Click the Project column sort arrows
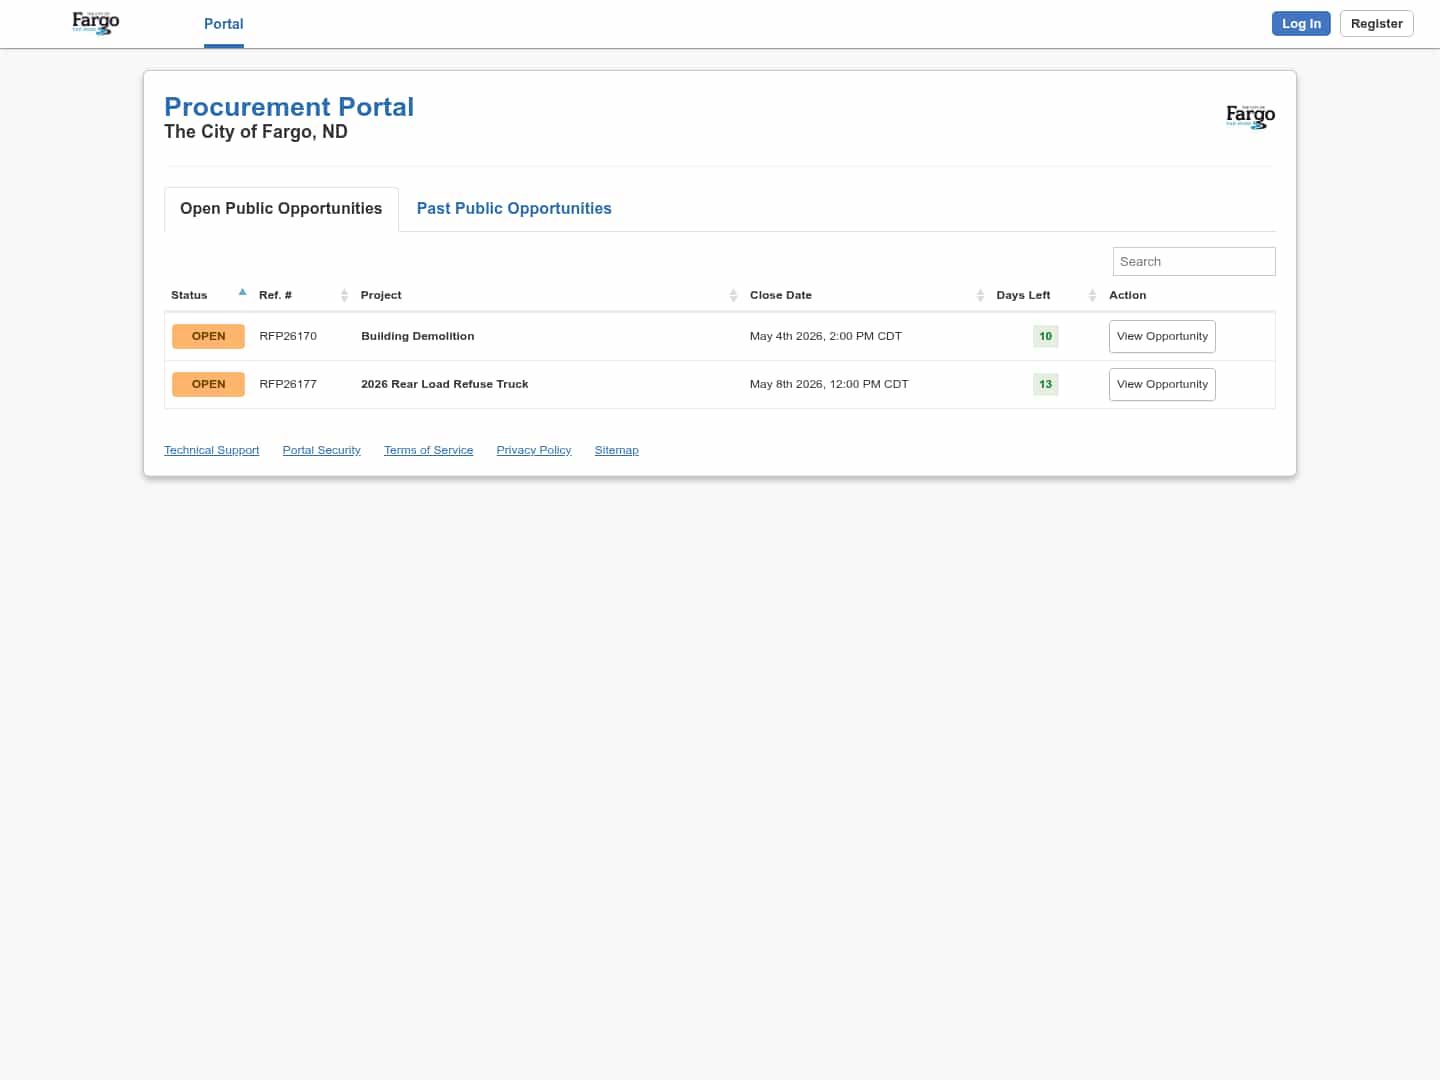 pyautogui.click(x=733, y=296)
